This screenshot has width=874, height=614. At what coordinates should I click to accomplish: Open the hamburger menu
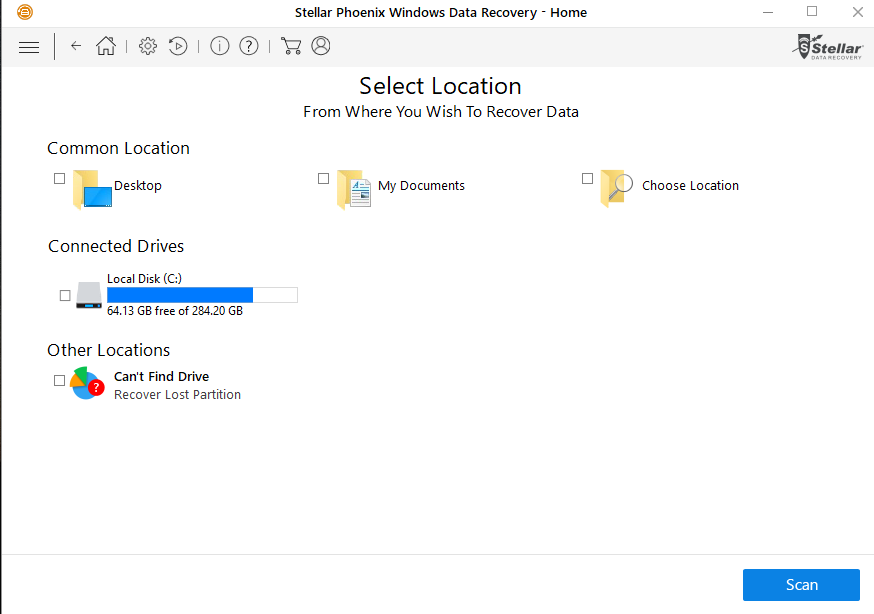tap(29, 46)
